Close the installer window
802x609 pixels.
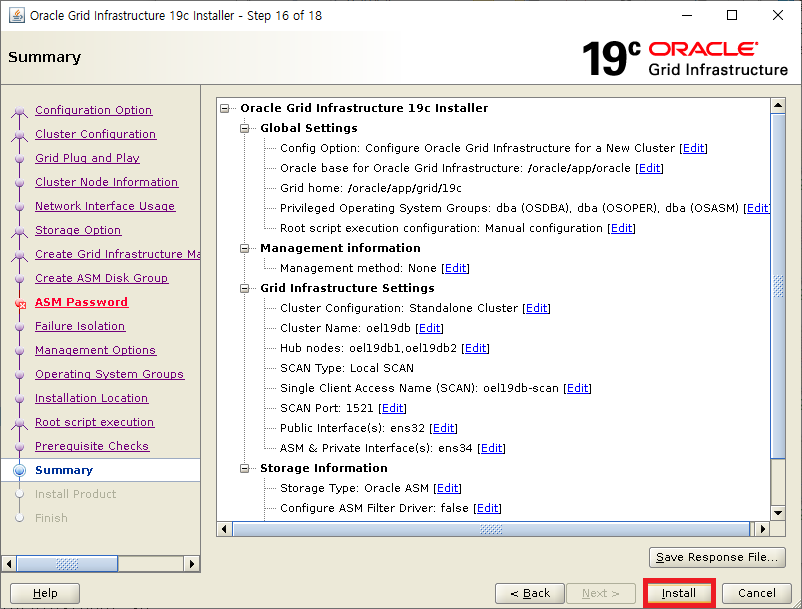[778, 15]
